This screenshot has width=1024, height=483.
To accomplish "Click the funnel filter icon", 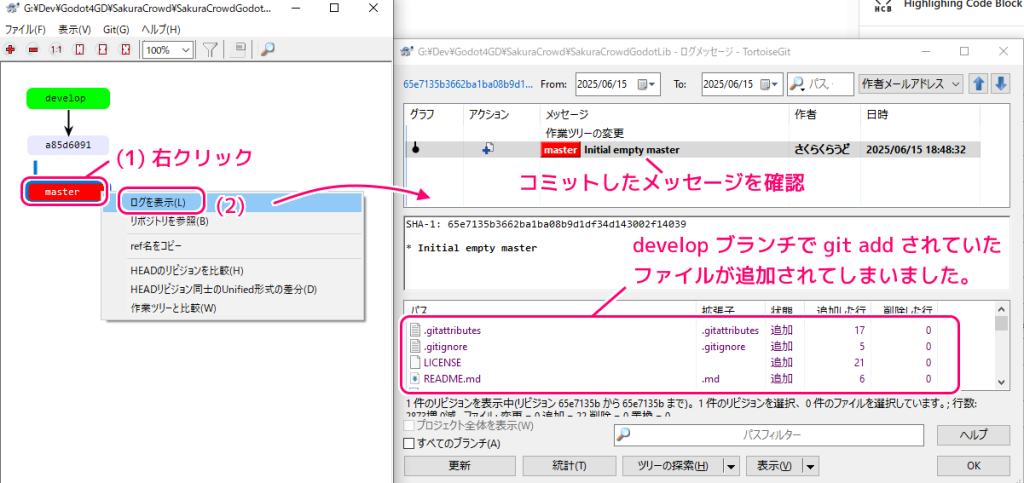I will pos(210,50).
